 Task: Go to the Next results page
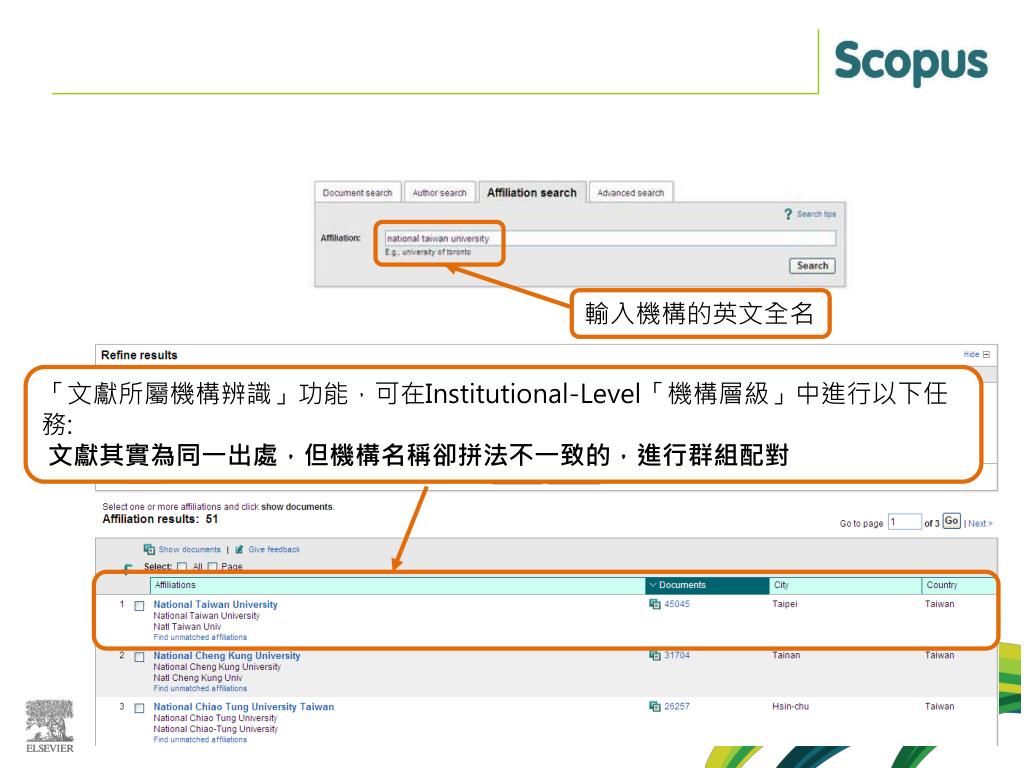point(980,523)
